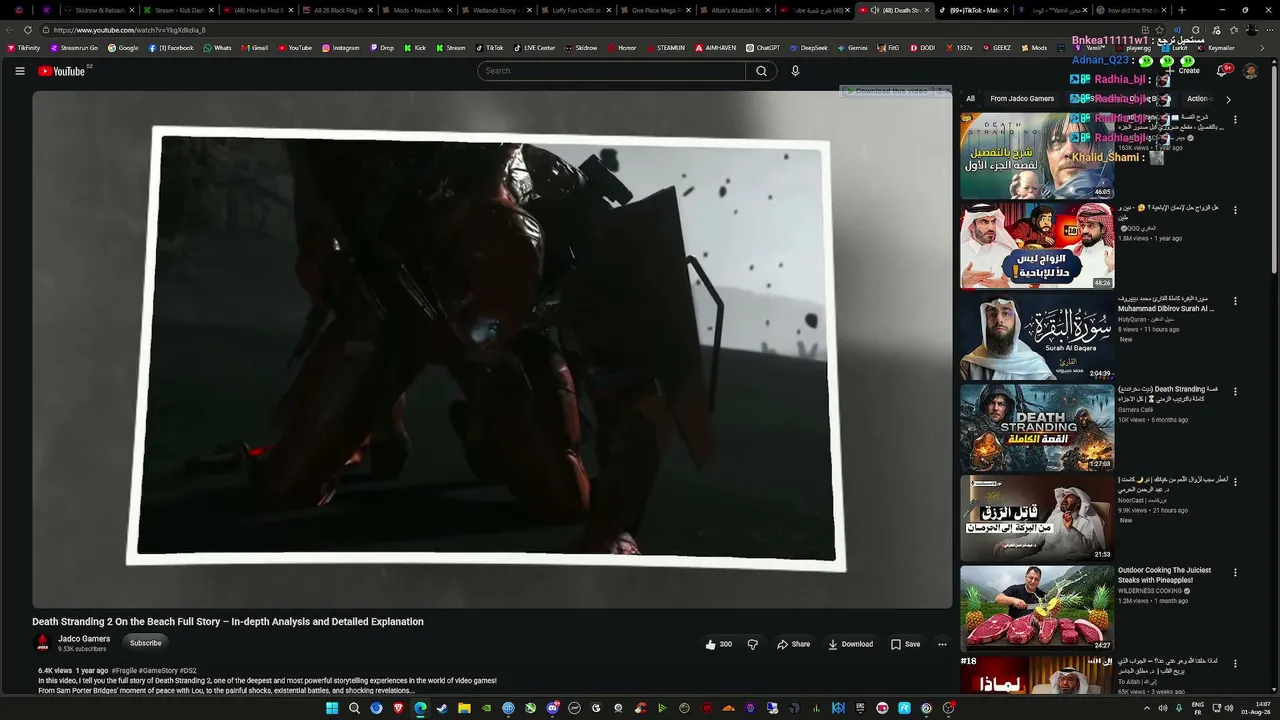
Task: Open the Outdoor Cooking steaks thumbnail
Action: coord(1037,609)
